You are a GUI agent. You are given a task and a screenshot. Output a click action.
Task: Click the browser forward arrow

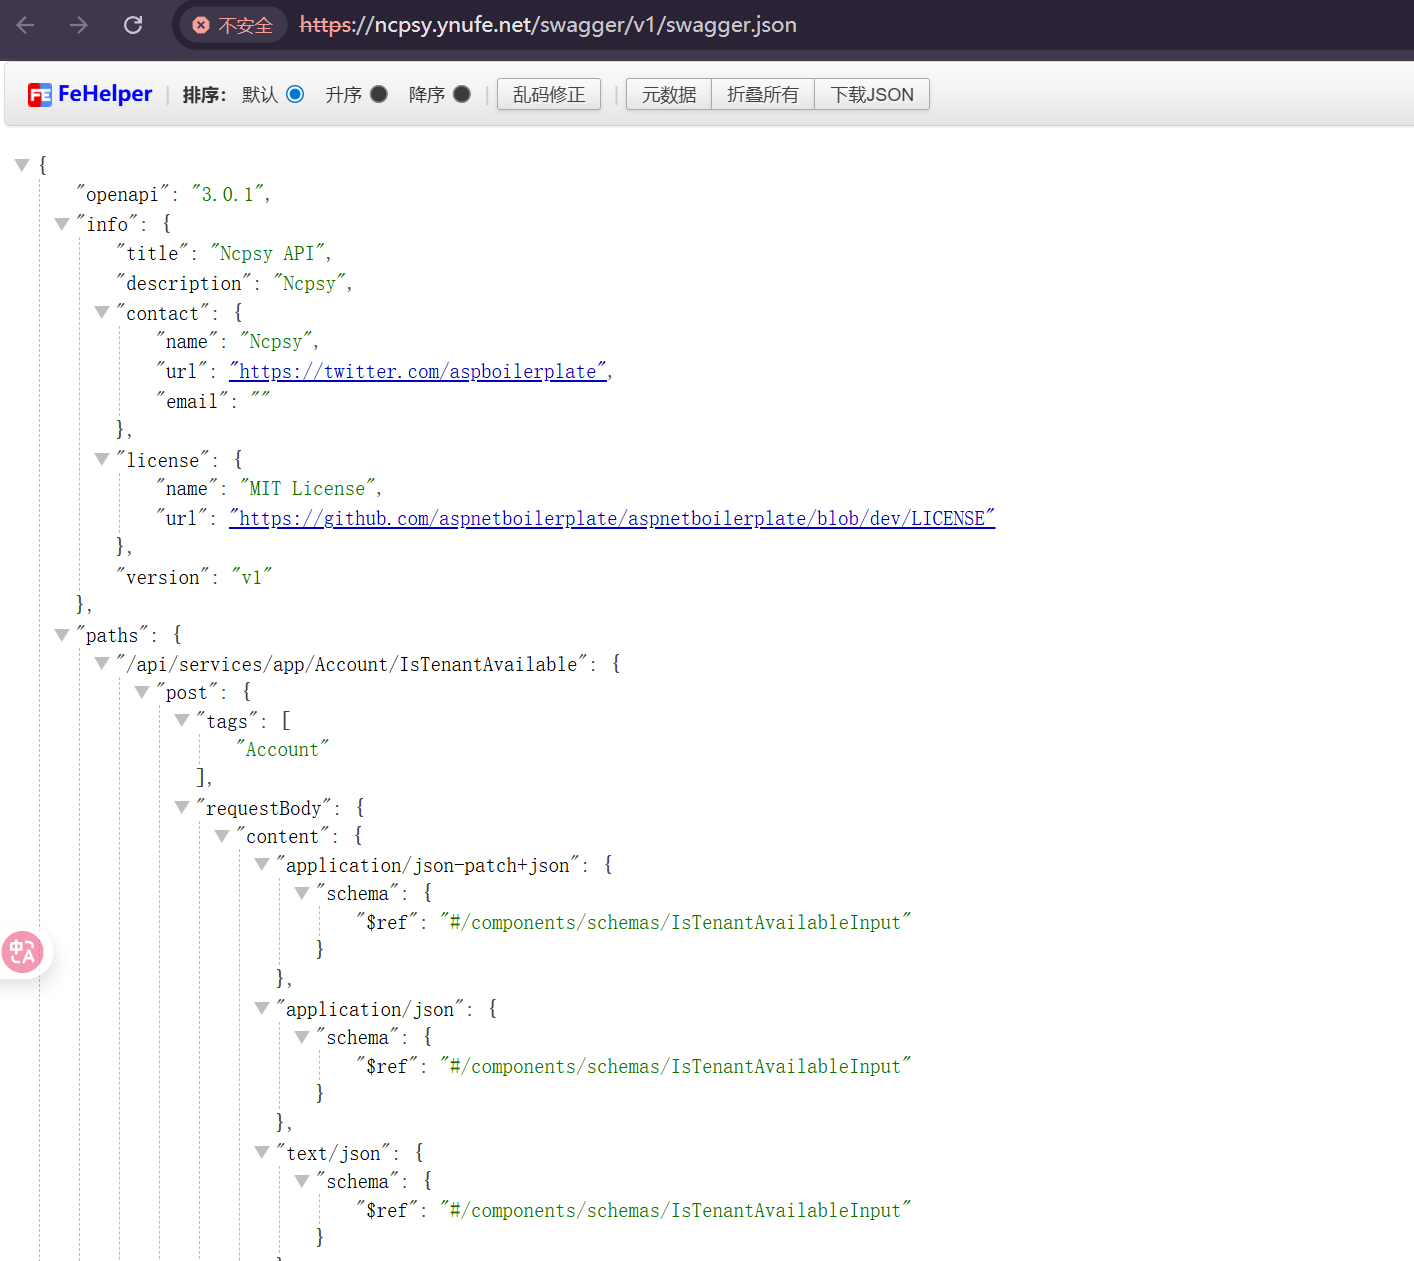(79, 25)
